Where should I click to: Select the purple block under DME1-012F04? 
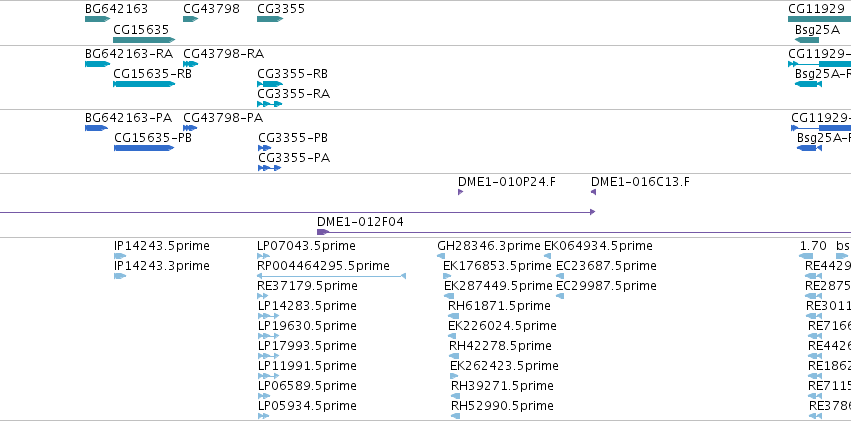[323, 232]
